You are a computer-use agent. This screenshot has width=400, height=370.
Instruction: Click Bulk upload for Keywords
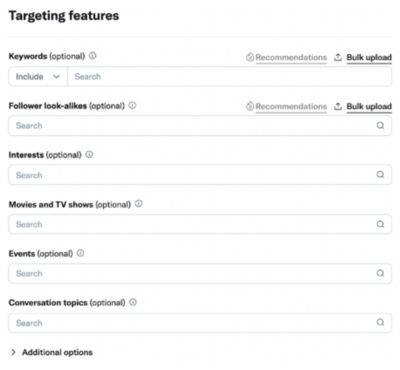(x=369, y=57)
